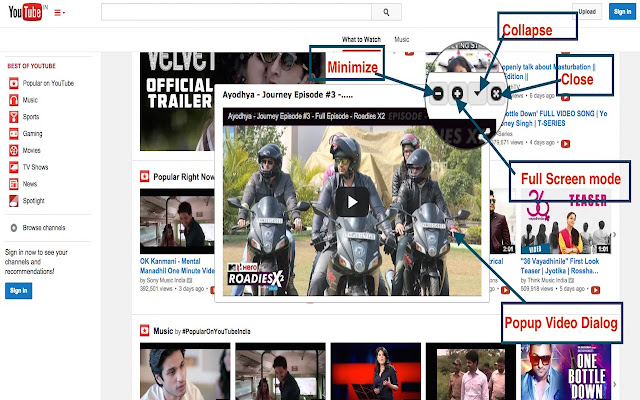Open 'Bottle Down FULL VIDEO SONG' T-SERIES link
Image resolution: width=640 pixels, height=400 pixels.
coord(553,118)
